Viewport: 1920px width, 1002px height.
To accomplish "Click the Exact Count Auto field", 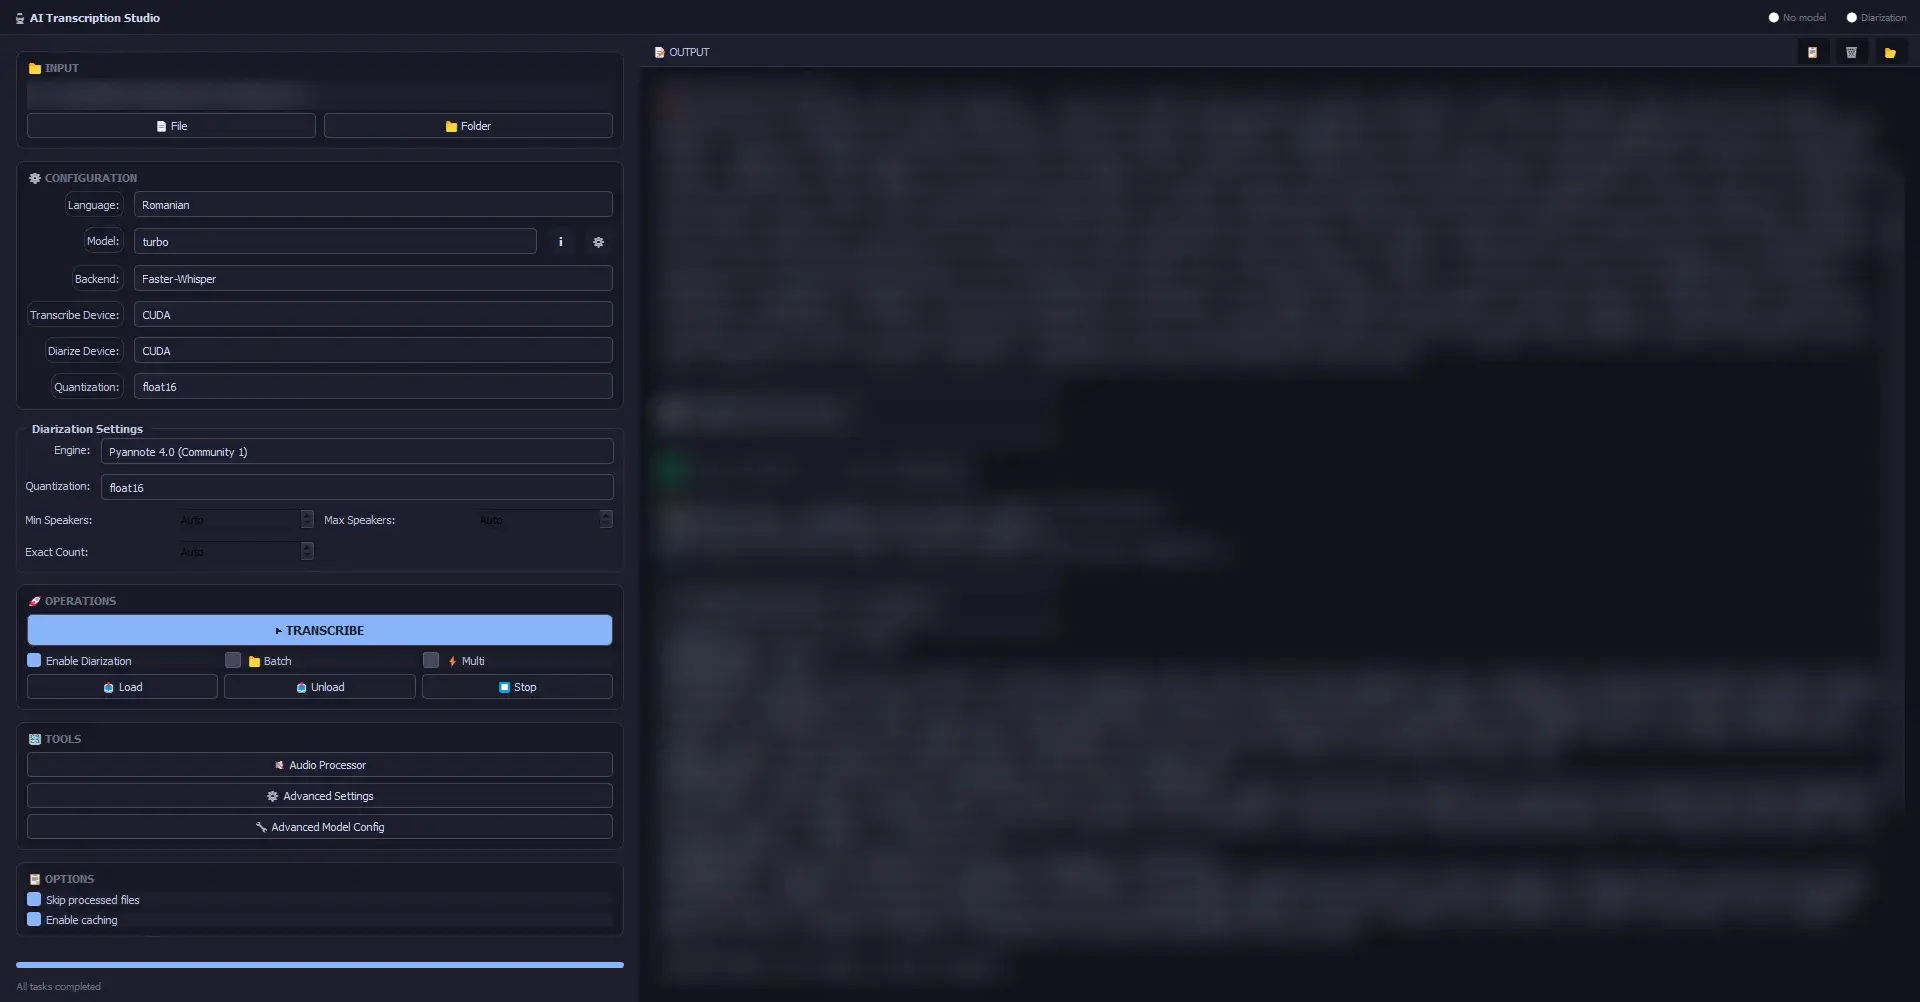I will 239,552.
